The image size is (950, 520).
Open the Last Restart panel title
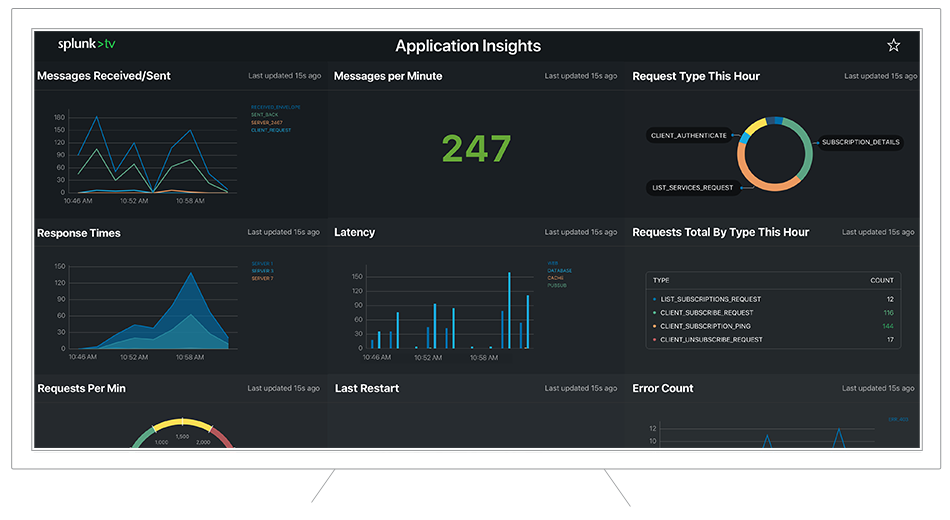(367, 388)
